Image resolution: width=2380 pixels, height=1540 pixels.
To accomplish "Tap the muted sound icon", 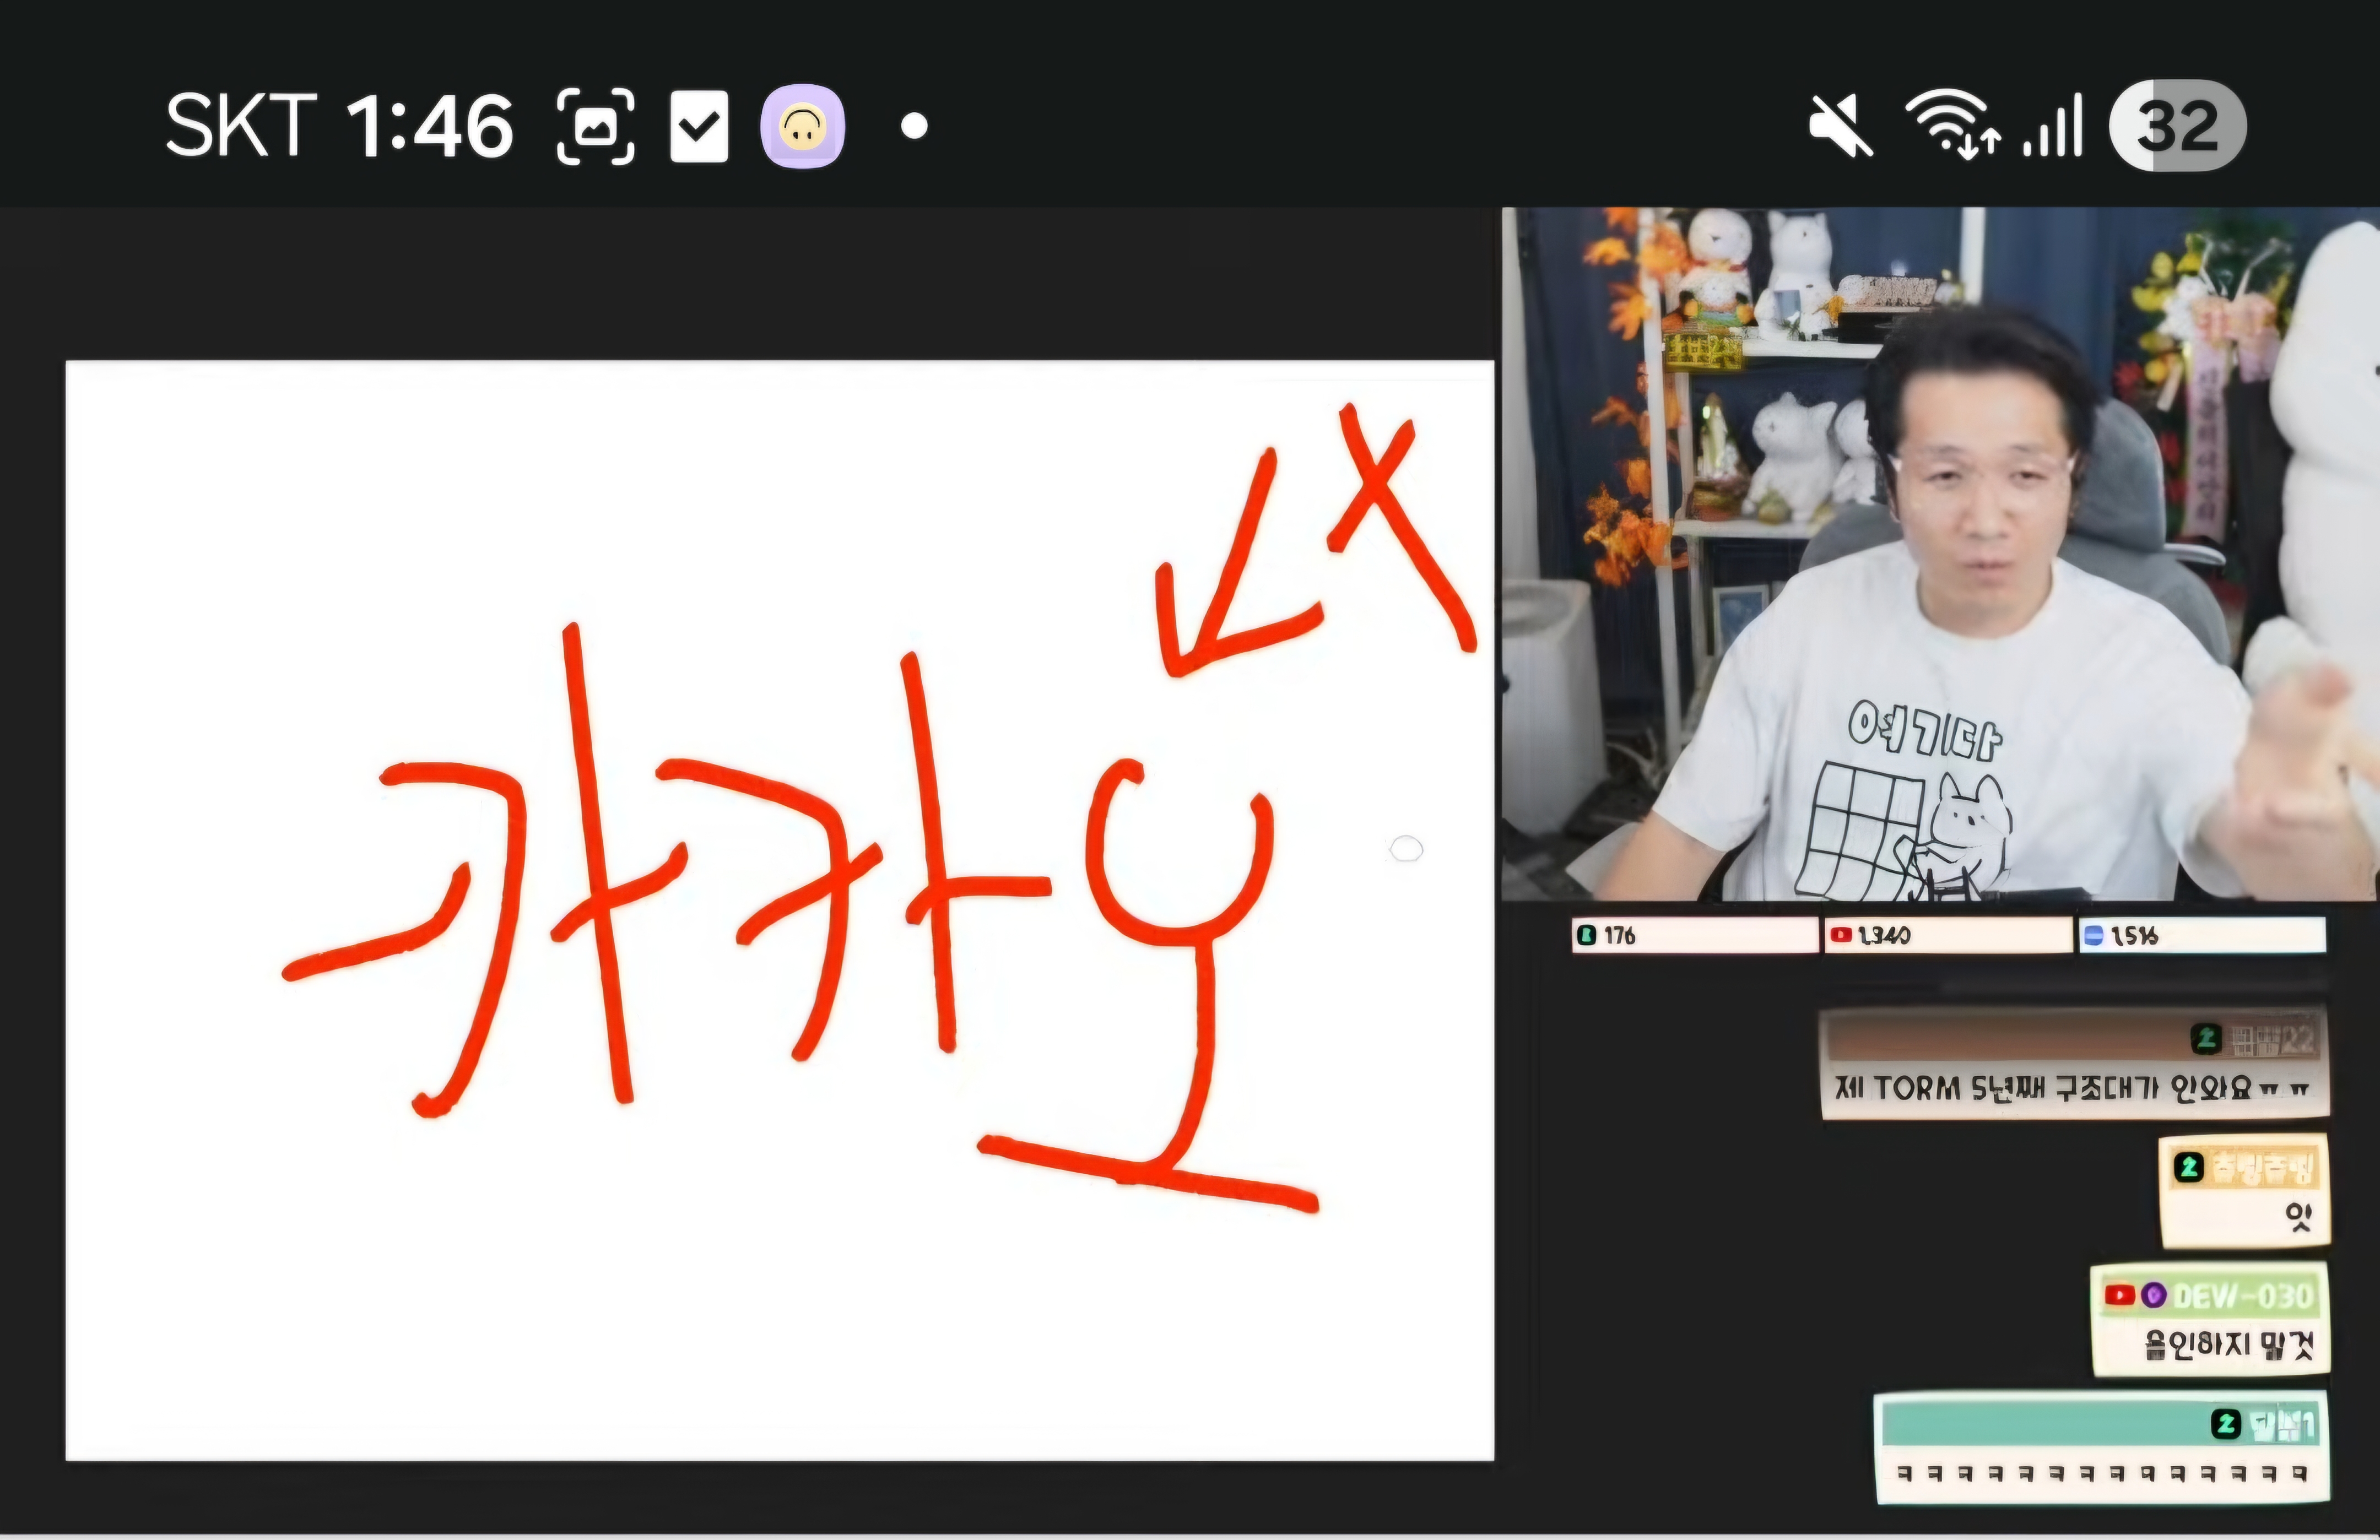I will [x=1841, y=126].
